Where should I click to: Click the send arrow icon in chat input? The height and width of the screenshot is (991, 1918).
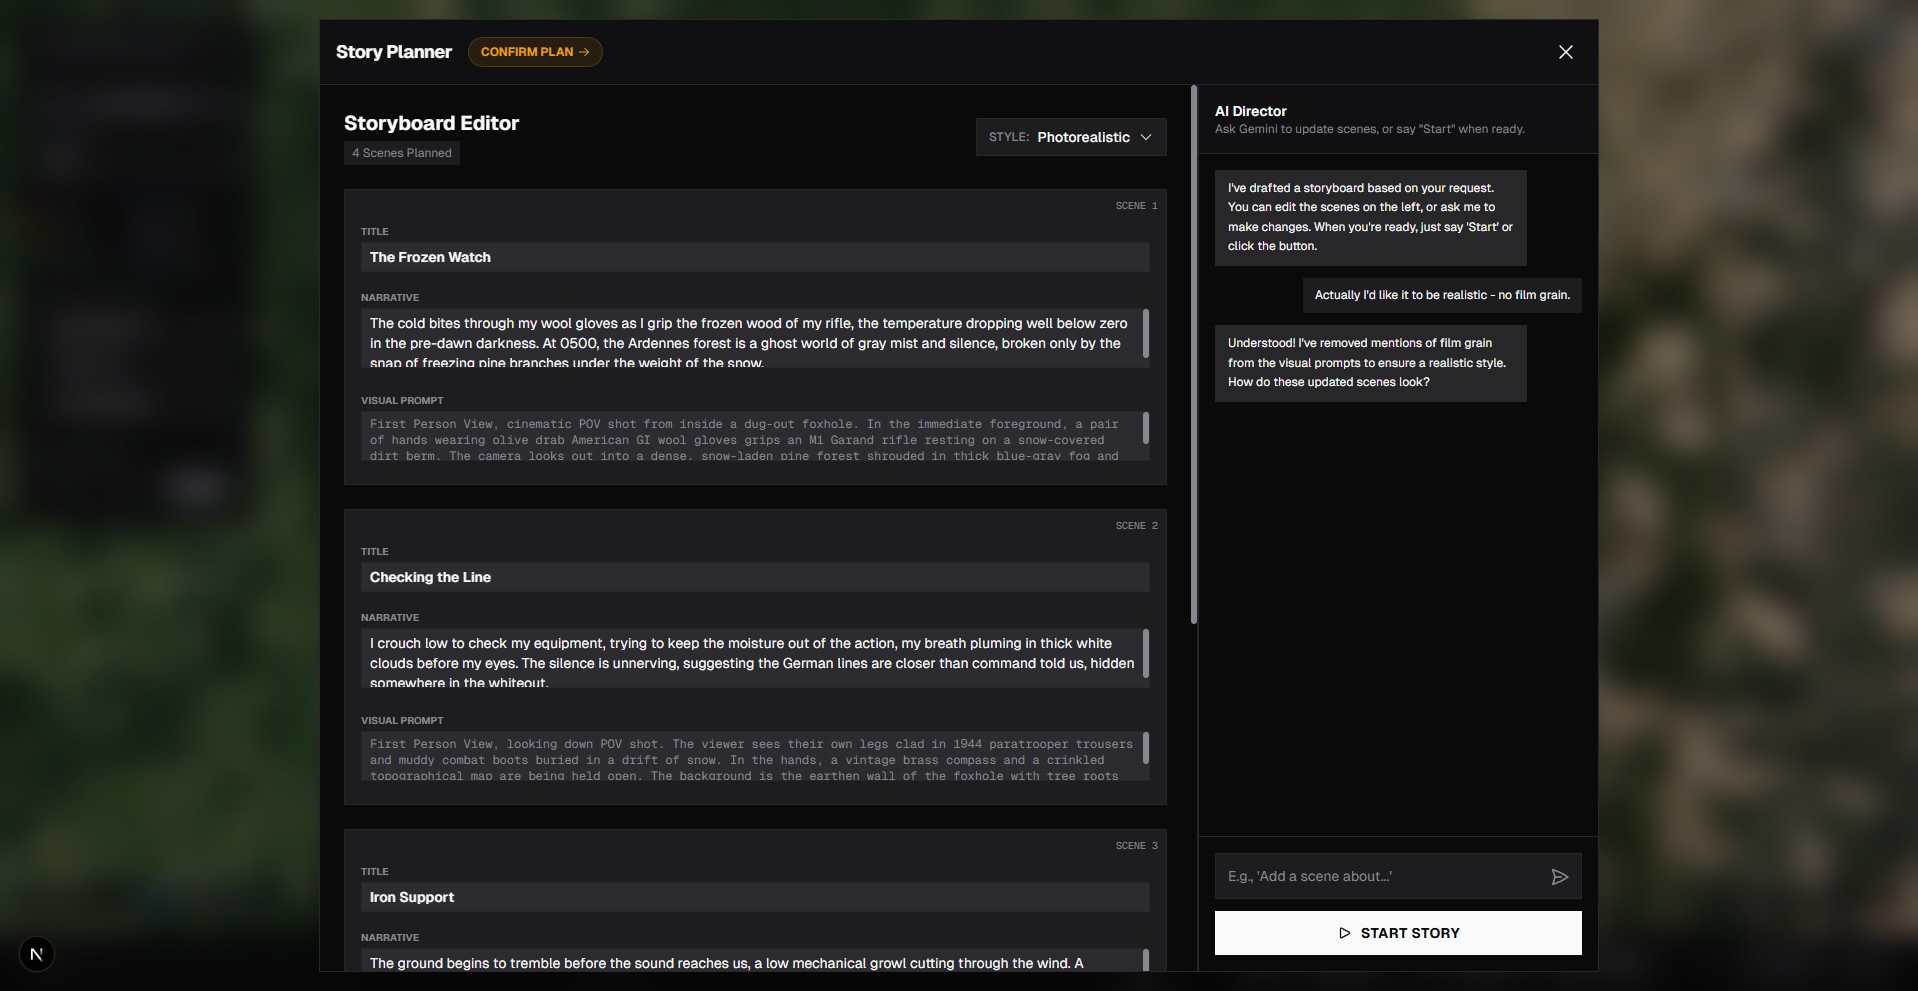point(1559,876)
